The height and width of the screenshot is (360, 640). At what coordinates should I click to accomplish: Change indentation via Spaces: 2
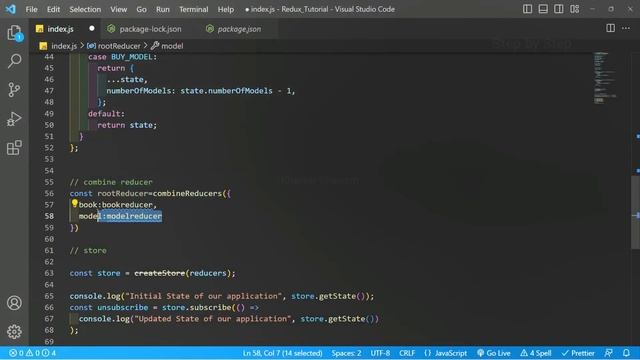click(346, 353)
